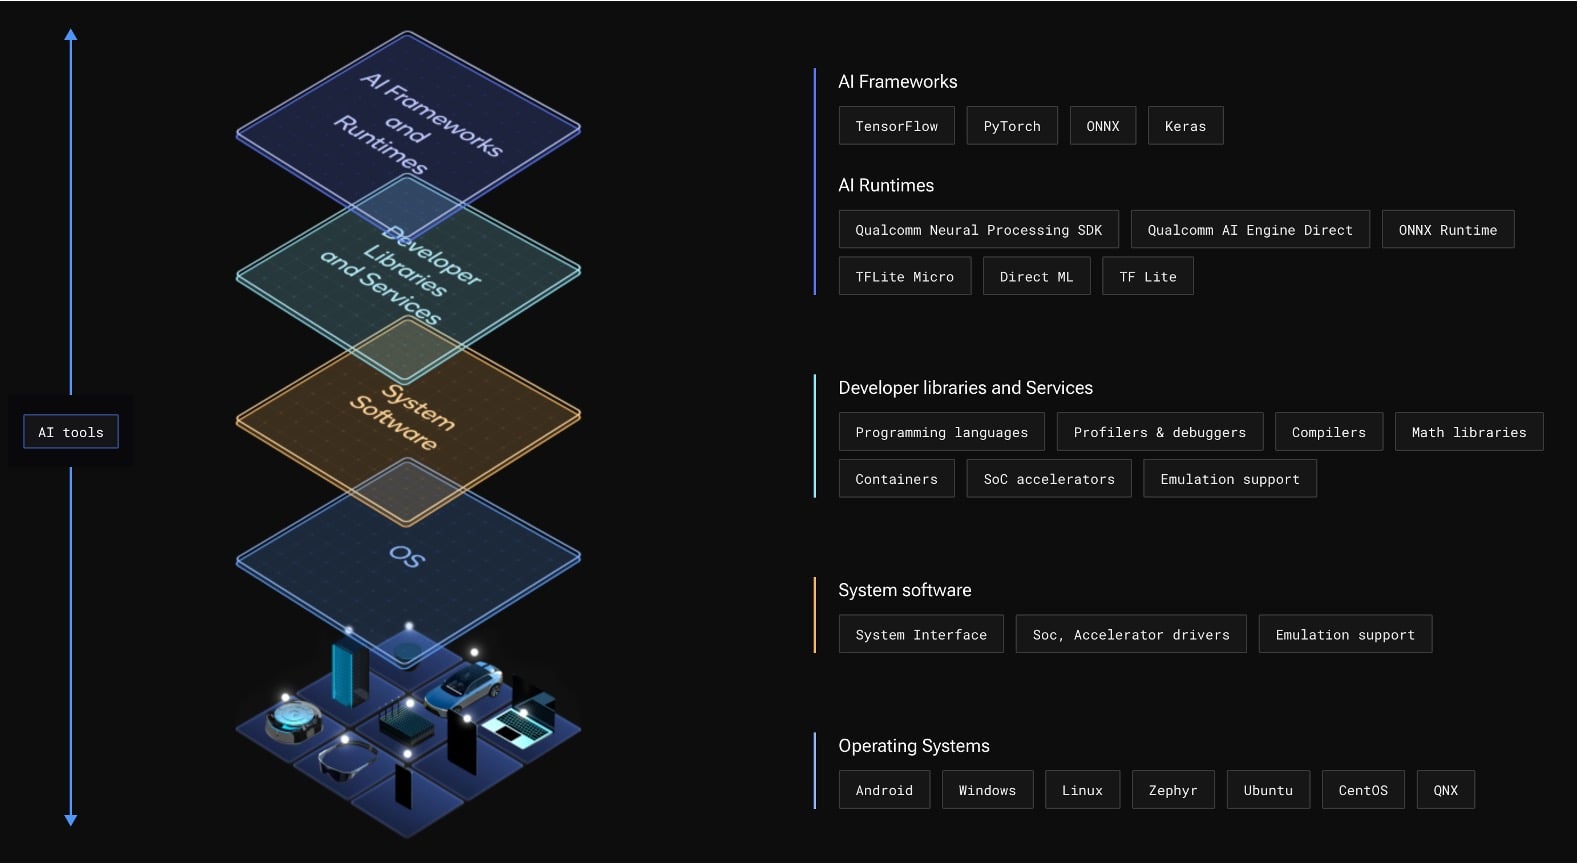Click the CentOS chip
This screenshot has width=1578, height=864.
pos(1363,790)
